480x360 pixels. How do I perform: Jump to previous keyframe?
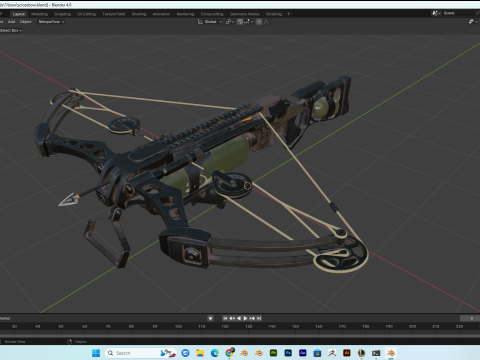click(x=232, y=318)
